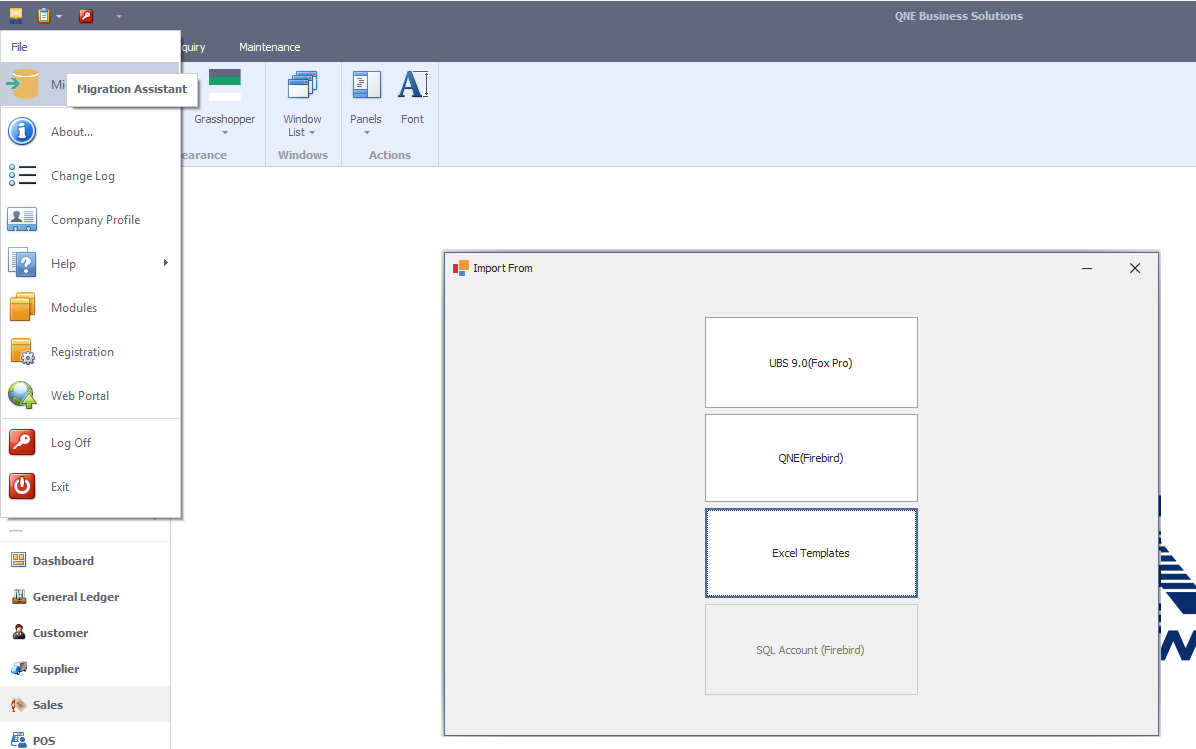The height and width of the screenshot is (749, 1196).
Task: Close the Import From dialog
Action: [1135, 268]
